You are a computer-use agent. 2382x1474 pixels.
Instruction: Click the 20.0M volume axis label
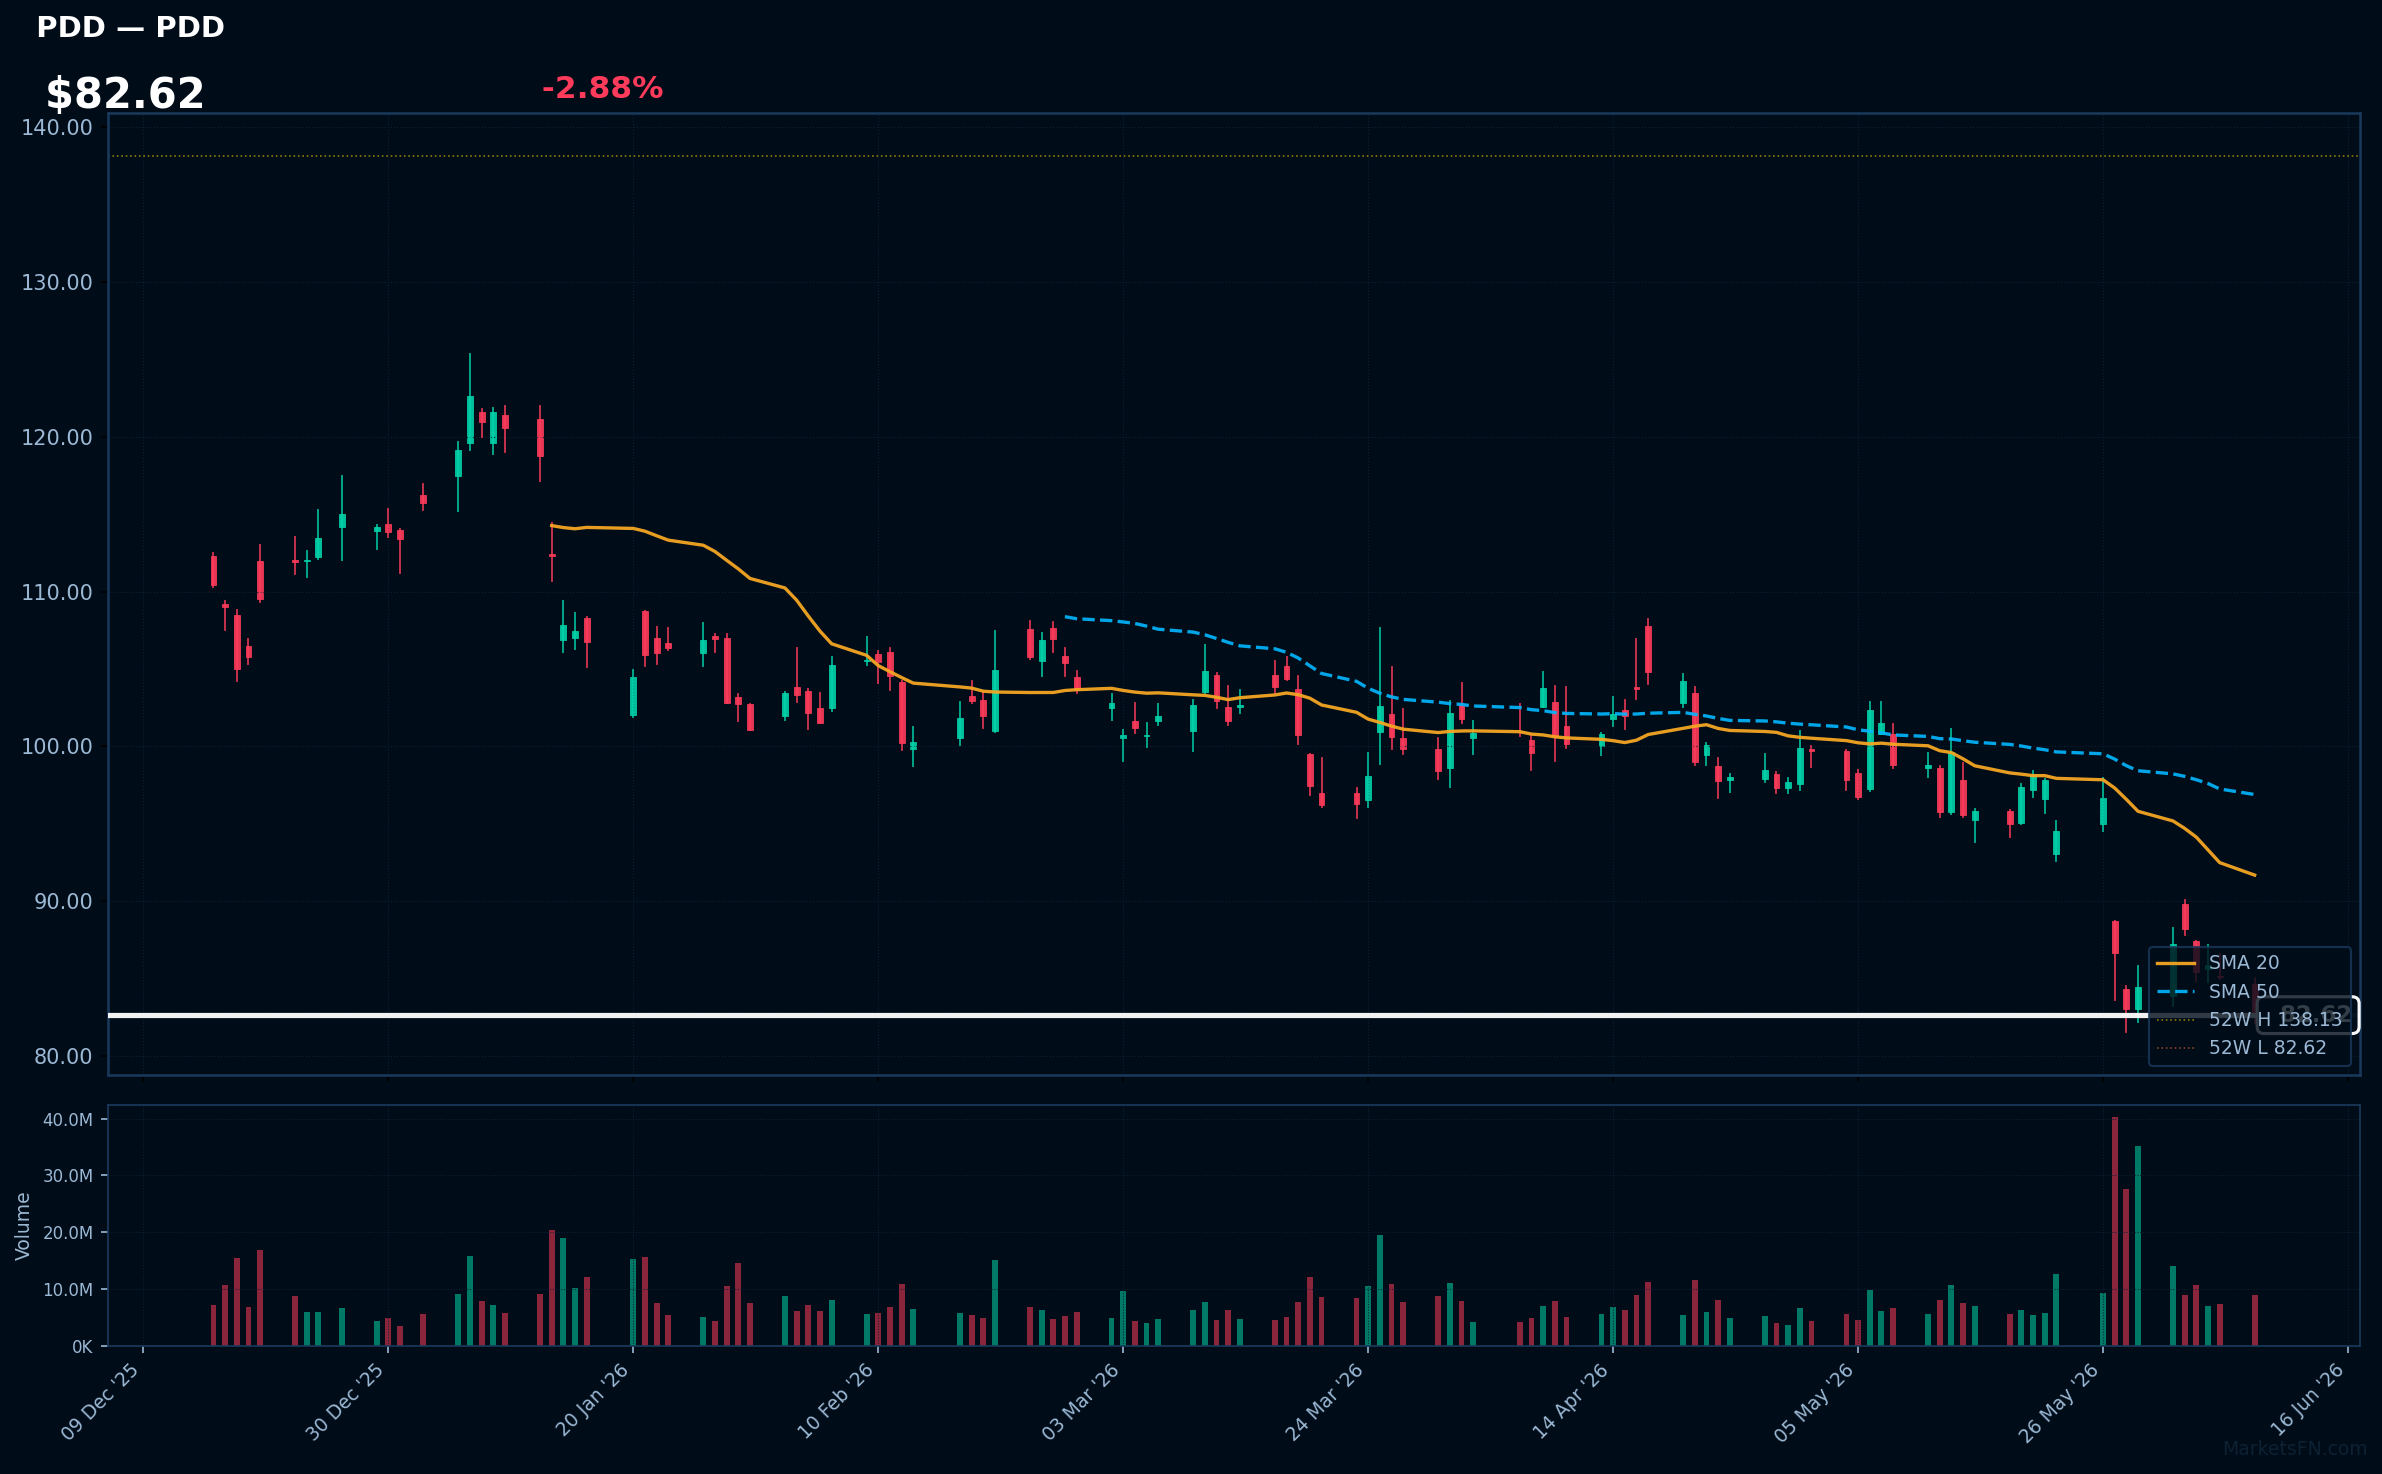pyautogui.click(x=68, y=1233)
